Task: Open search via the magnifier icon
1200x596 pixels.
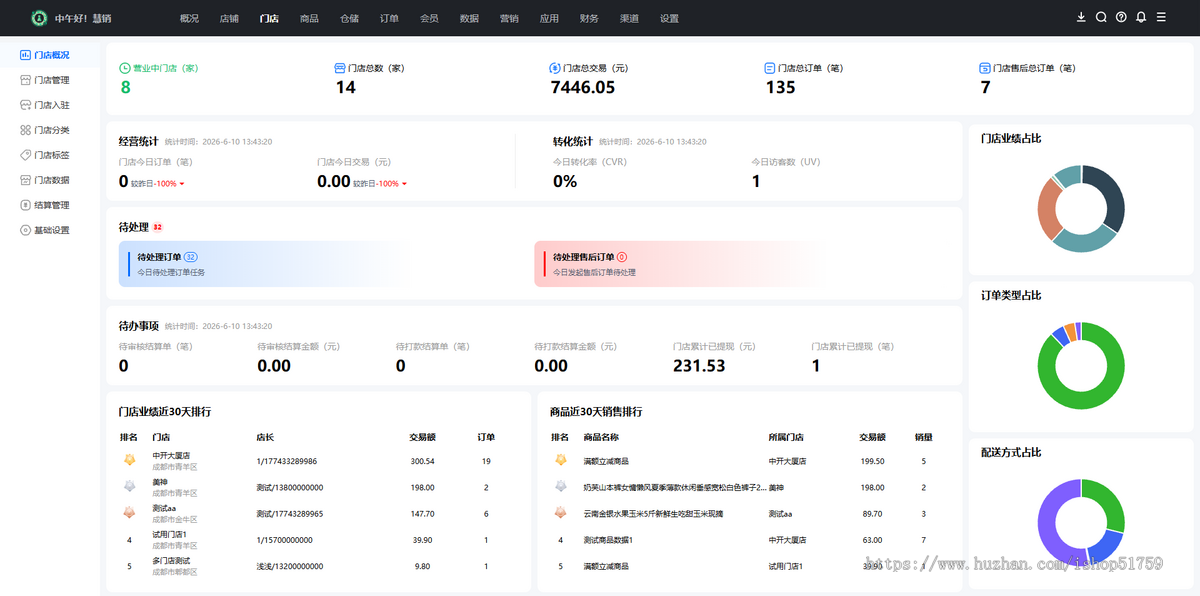Action: (x=1101, y=17)
